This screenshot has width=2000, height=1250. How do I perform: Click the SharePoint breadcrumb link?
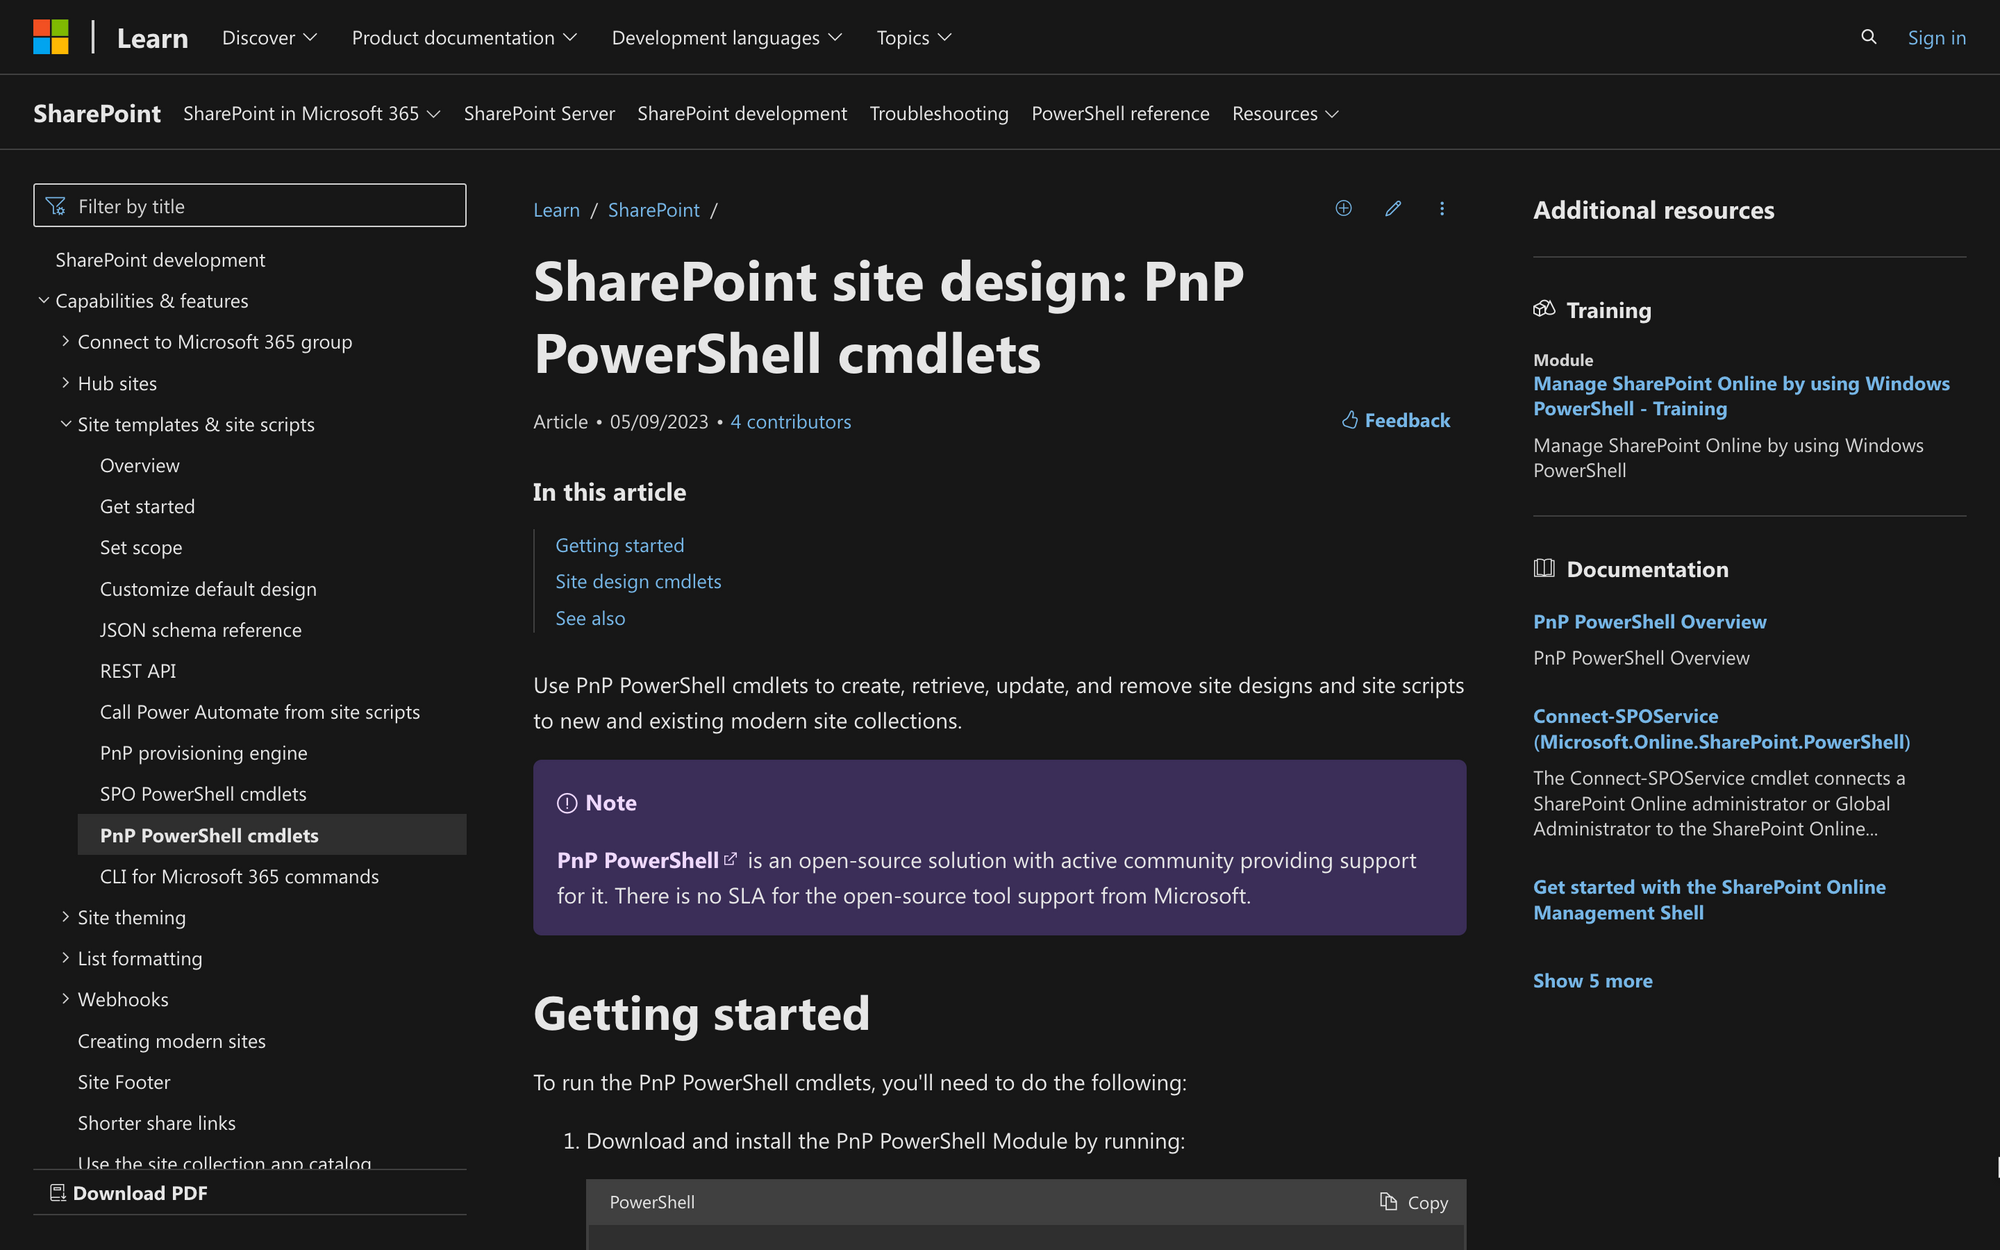click(654, 210)
